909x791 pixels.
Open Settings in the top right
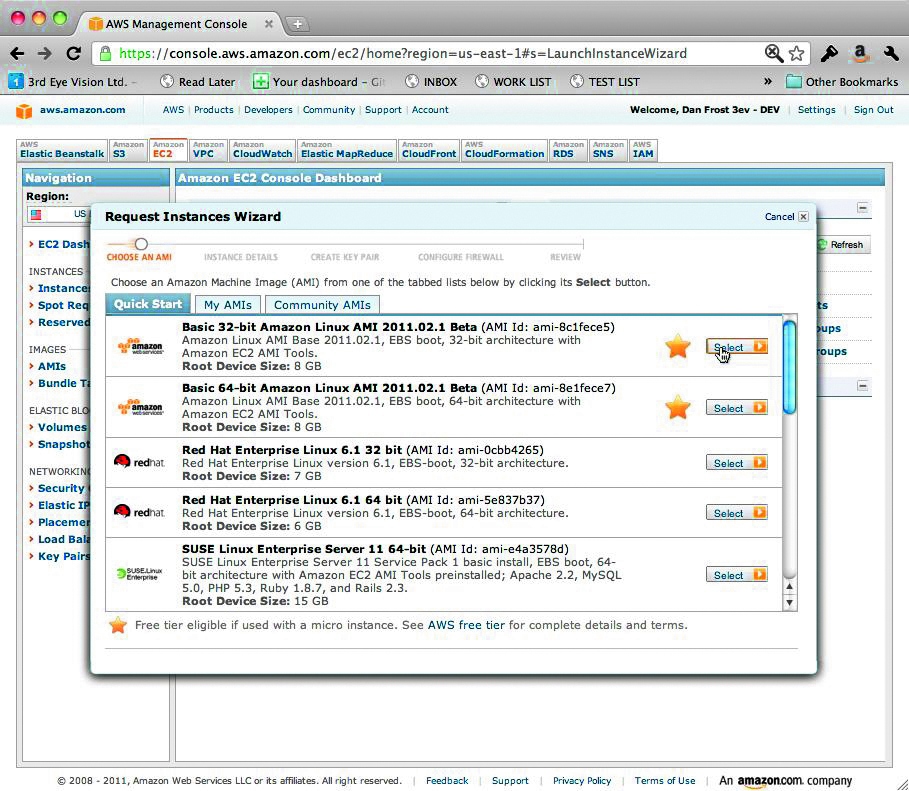(816, 110)
